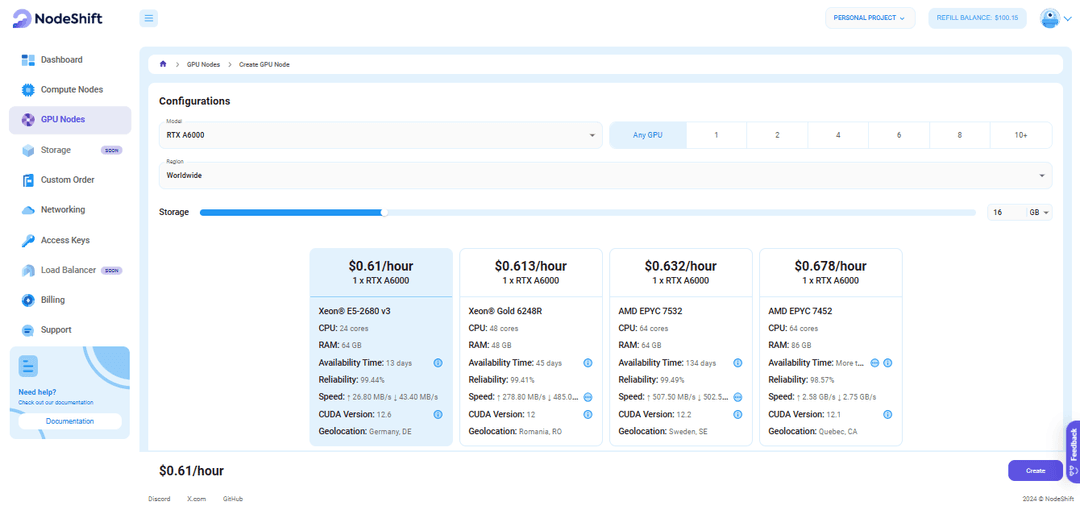Expand the account chevron next to avatar
Image resolution: width=1080 pixels, height=509 pixels.
[x=1068, y=19]
